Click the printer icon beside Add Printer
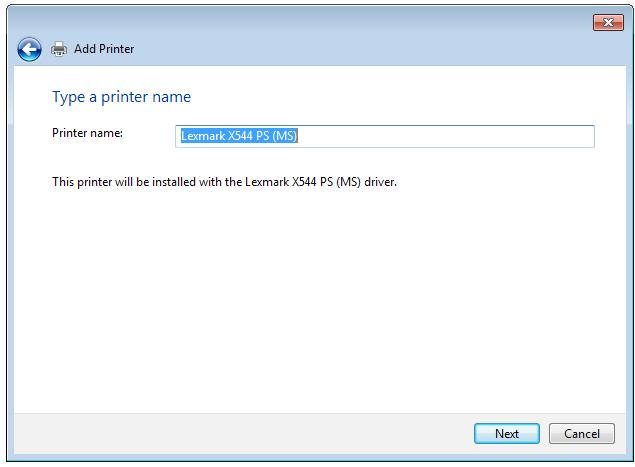This screenshot has height=467, width=635. click(x=59, y=49)
